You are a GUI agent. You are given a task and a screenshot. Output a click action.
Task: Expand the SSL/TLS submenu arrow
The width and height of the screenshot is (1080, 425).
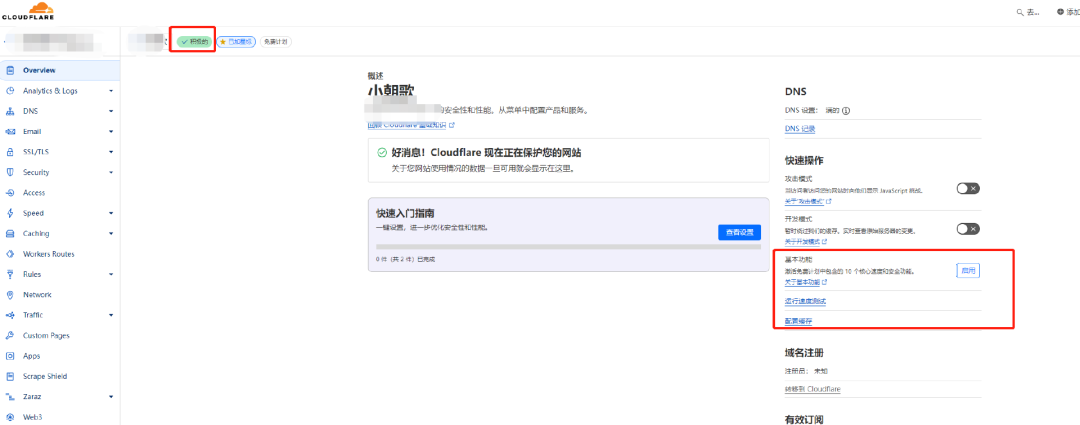(111, 152)
